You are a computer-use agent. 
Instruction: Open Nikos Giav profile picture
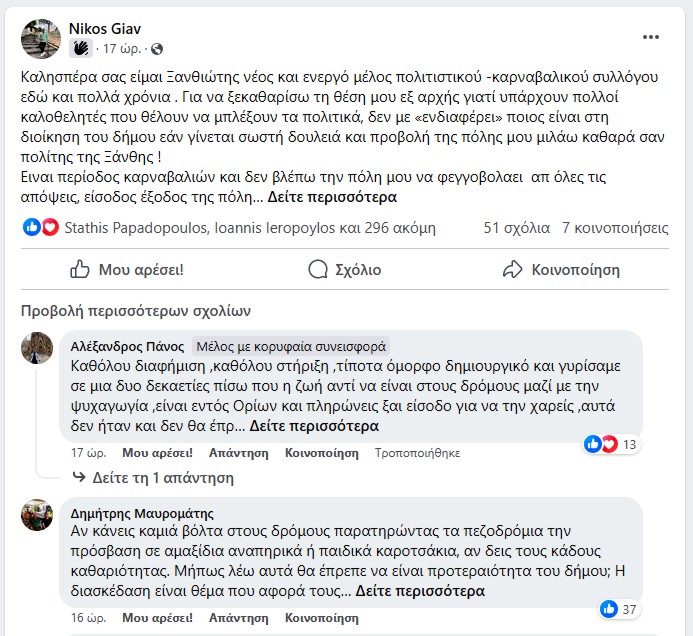pyautogui.click(x=40, y=37)
